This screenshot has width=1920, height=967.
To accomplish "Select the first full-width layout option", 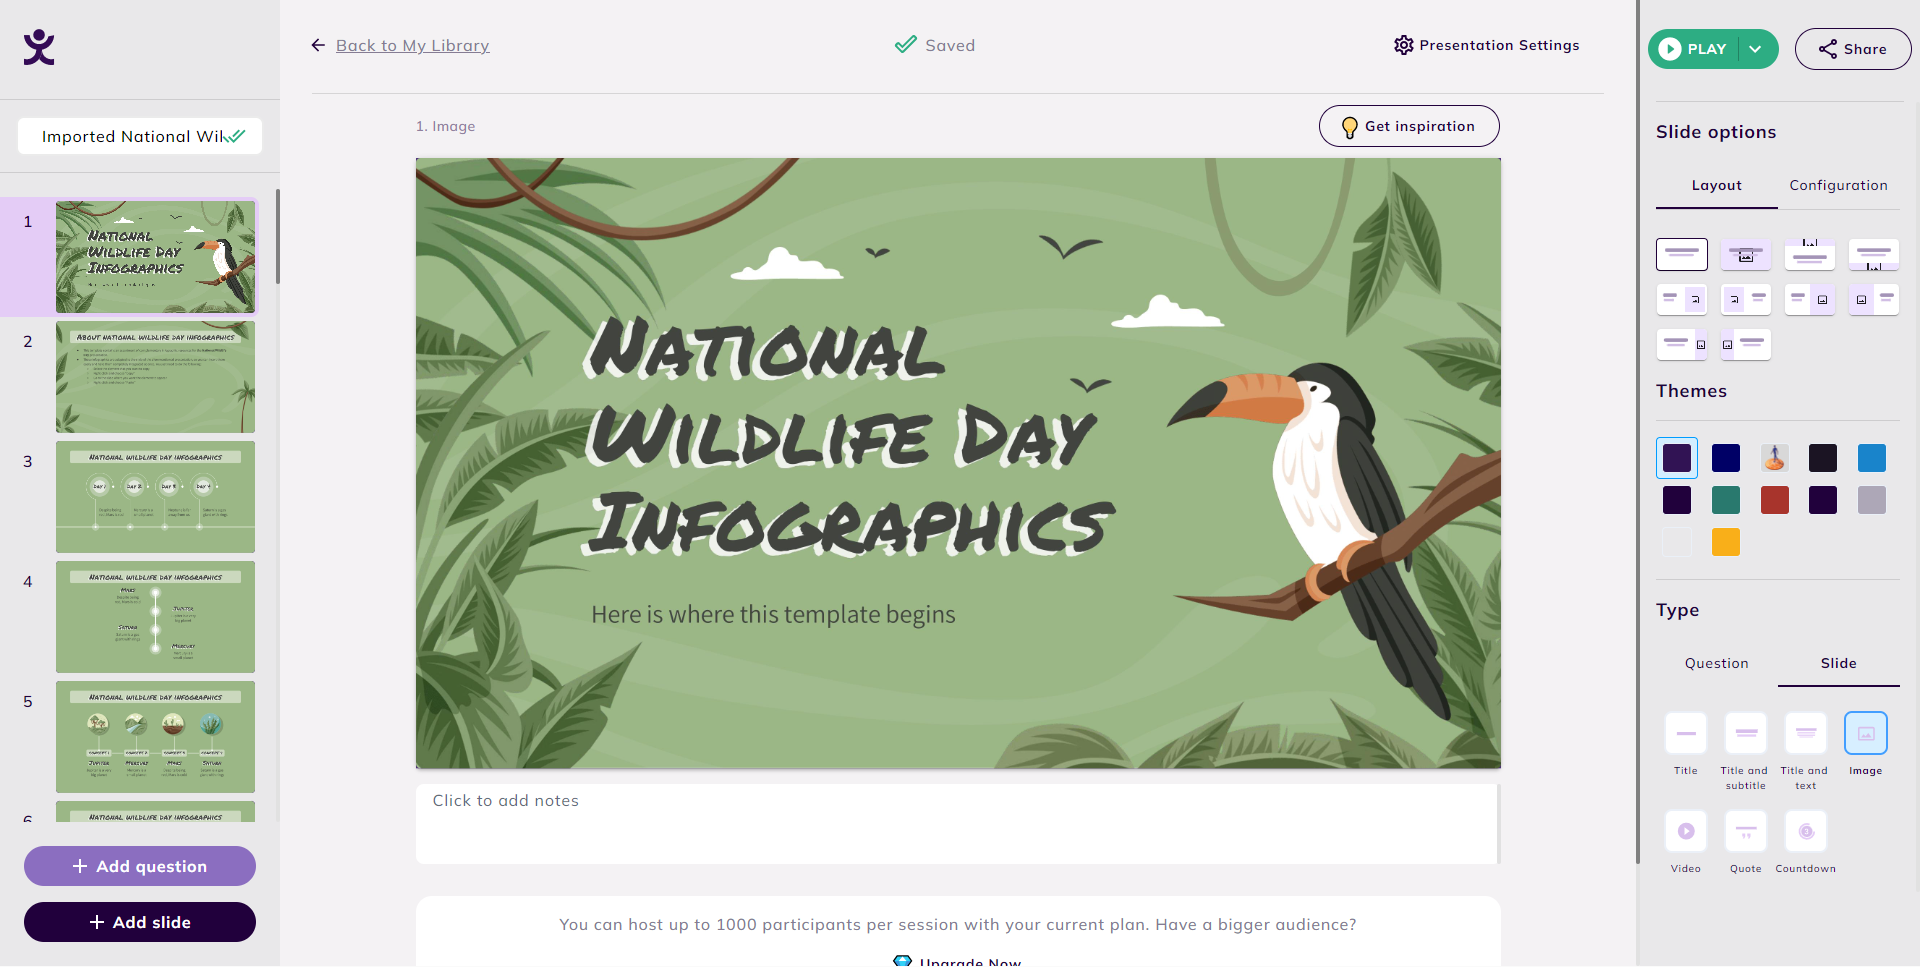I will 1682,254.
